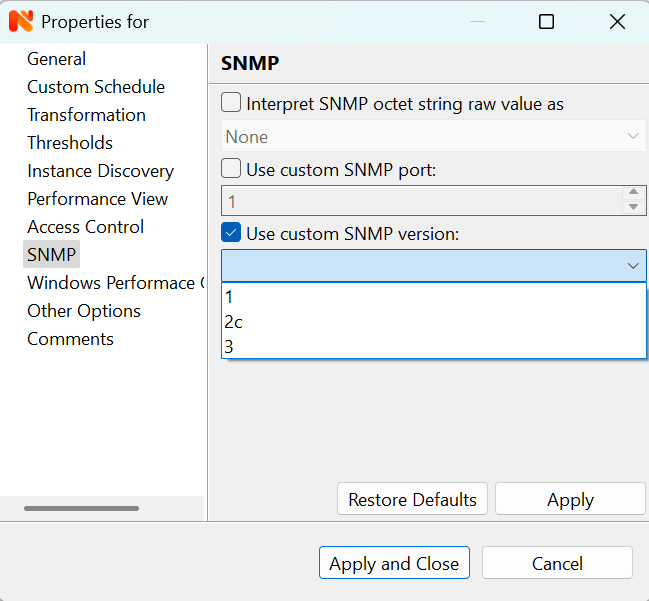Open the General properties page
649x601 pixels.
pos(56,59)
